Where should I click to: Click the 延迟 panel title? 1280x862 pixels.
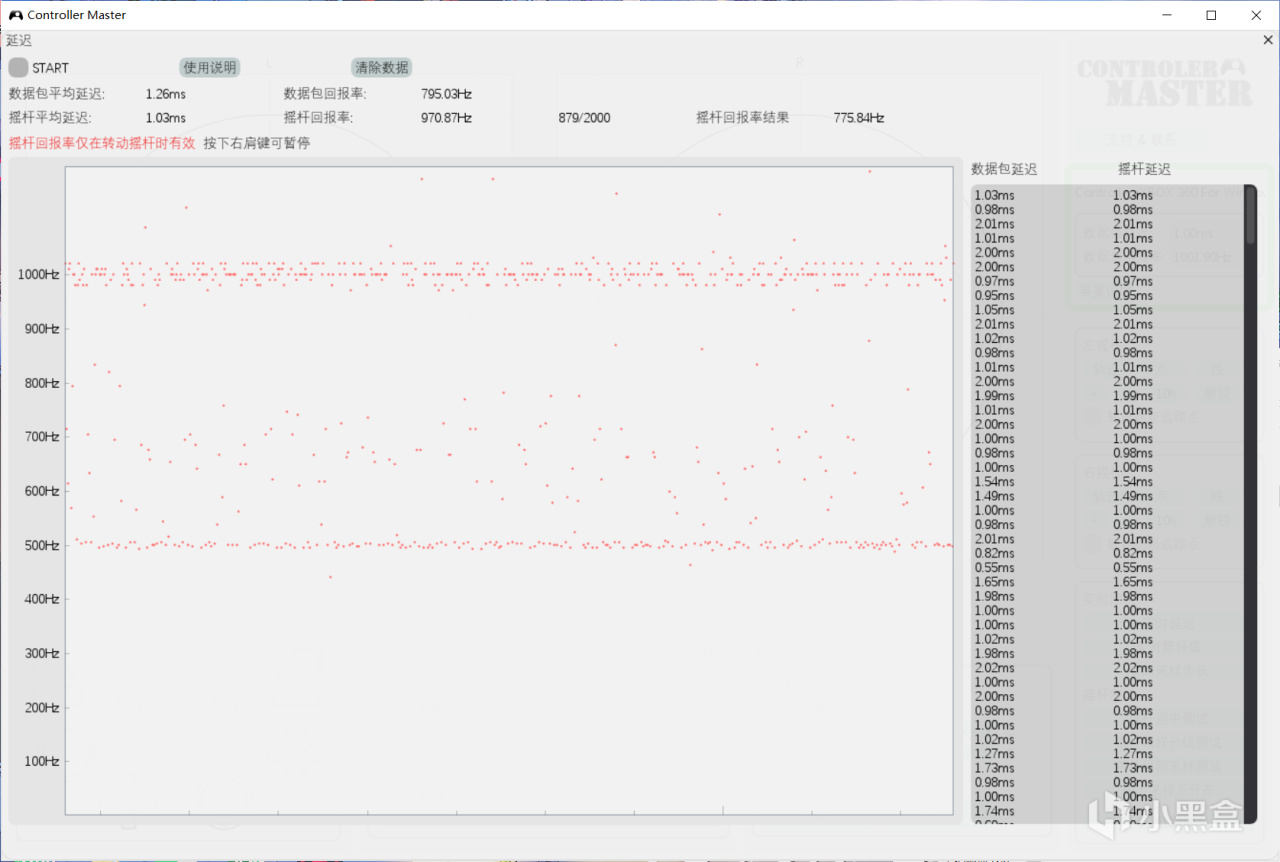pos(19,41)
